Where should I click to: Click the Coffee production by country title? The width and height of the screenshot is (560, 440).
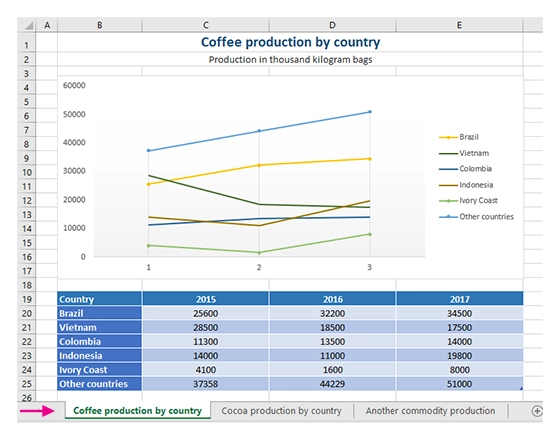290,42
